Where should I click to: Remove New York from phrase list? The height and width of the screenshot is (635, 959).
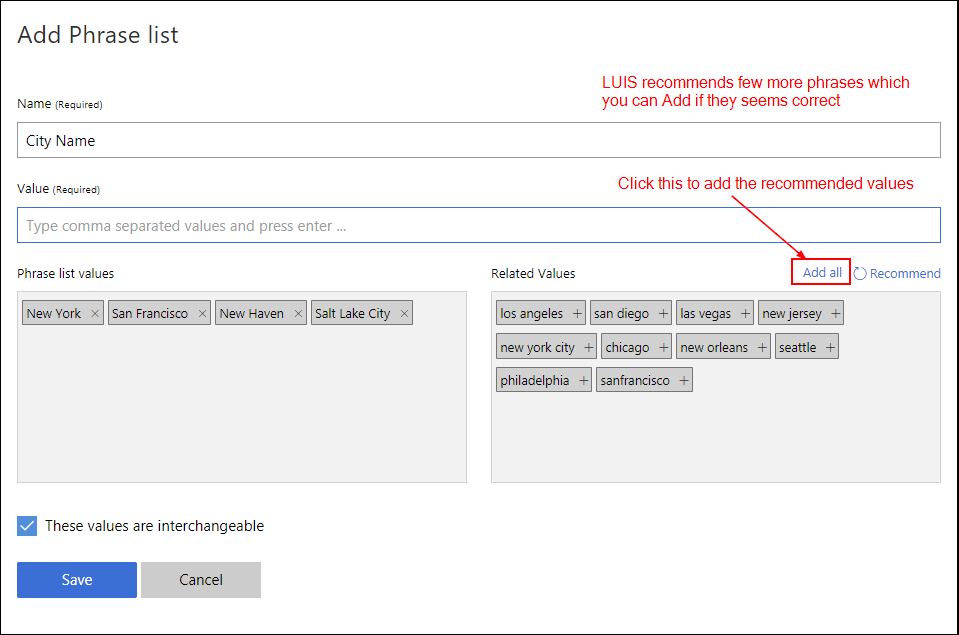tap(95, 314)
